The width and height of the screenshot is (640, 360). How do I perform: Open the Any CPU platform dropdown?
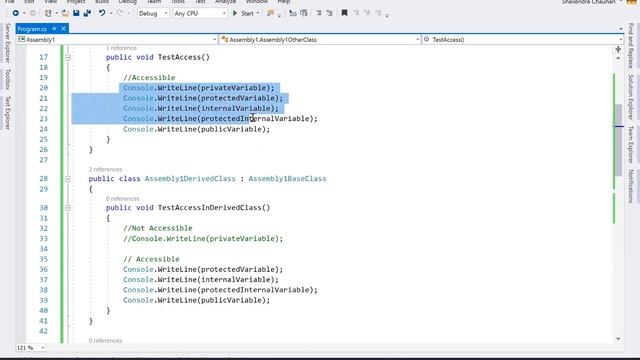coord(200,13)
